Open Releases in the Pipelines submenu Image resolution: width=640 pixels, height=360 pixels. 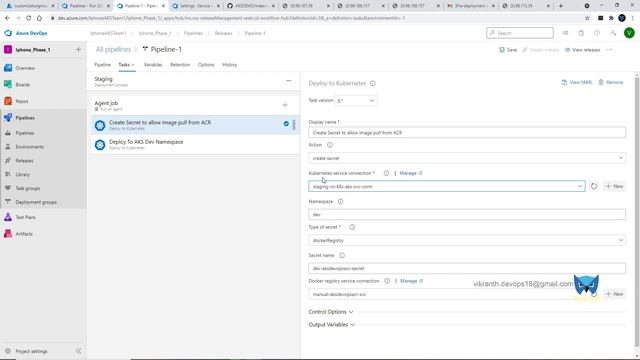click(24, 161)
